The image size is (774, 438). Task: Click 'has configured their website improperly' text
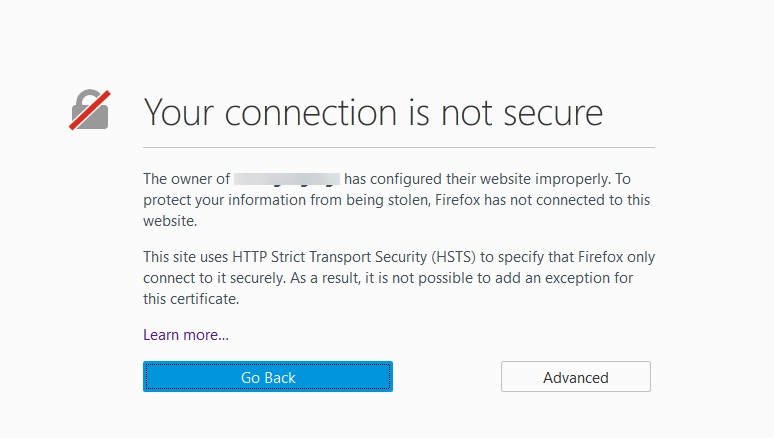(477, 179)
